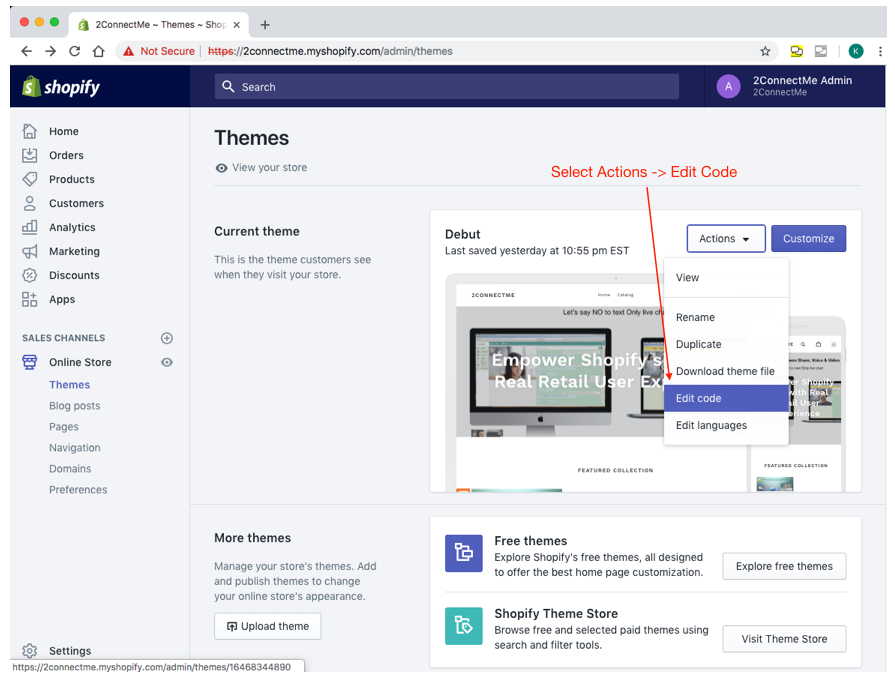Click the Shopify Theme Store icon
This screenshot has height=680, width=895.
[463, 626]
